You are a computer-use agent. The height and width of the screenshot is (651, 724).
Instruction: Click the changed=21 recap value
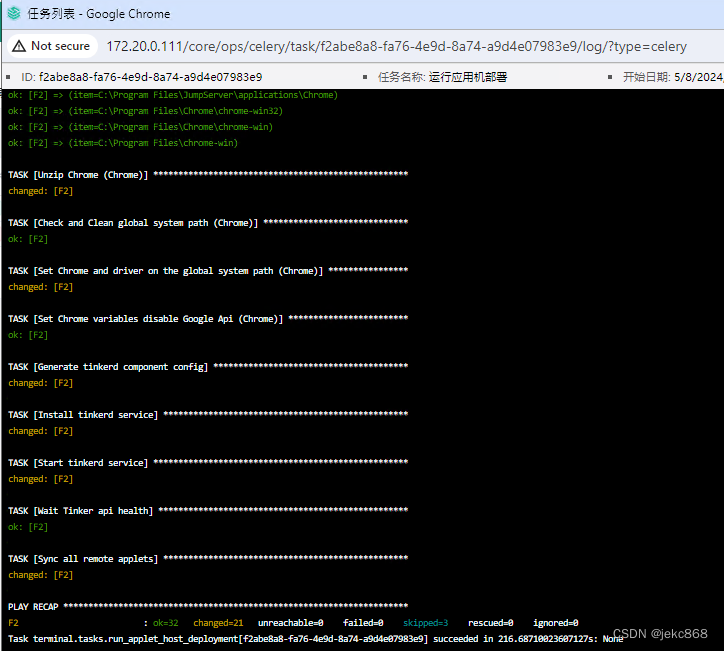[x=218, y=623]
